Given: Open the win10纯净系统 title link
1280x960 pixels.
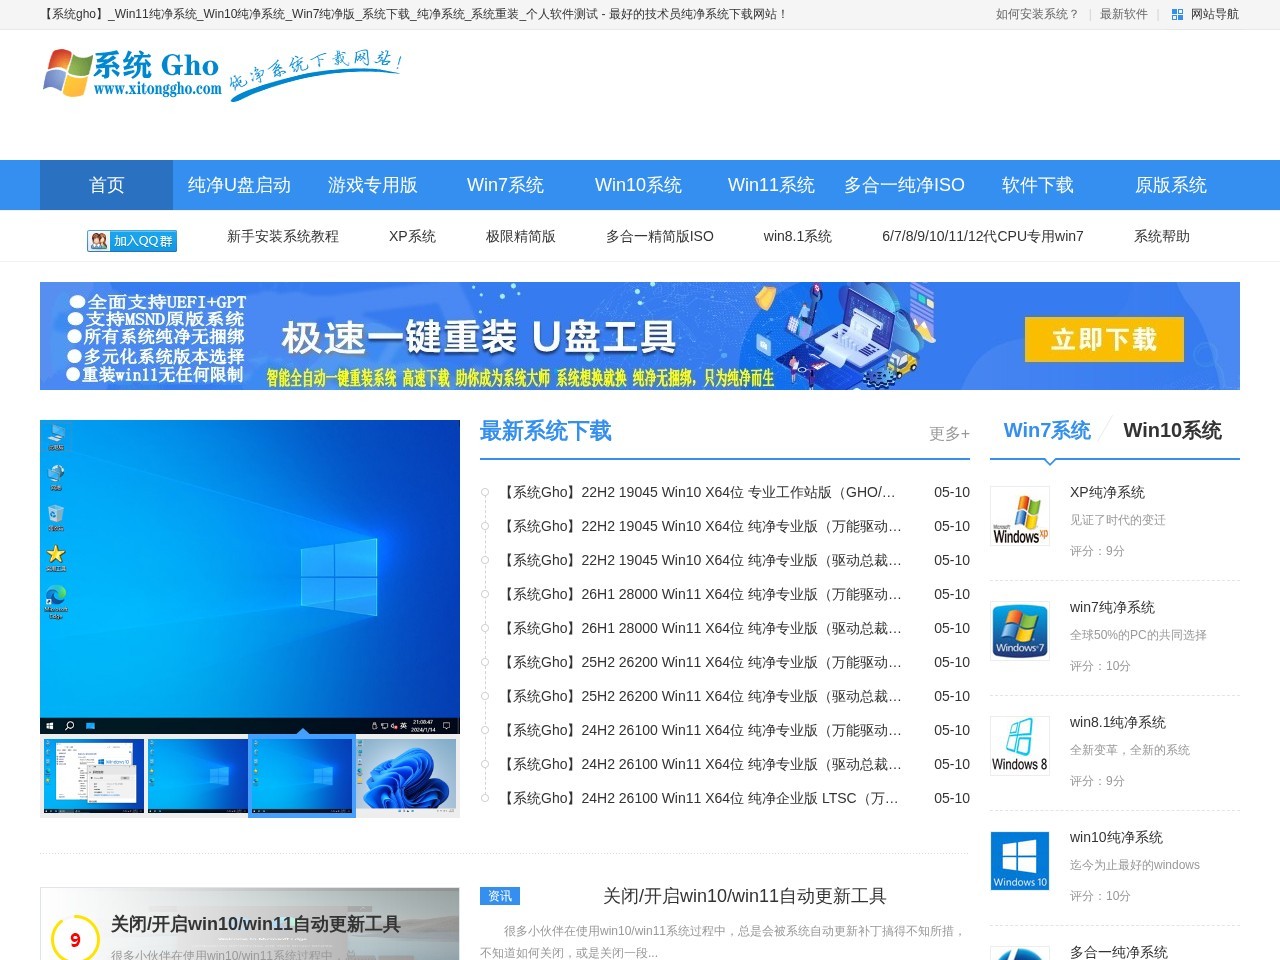Looking at the screenshot, I should [x=1116, y=837].
